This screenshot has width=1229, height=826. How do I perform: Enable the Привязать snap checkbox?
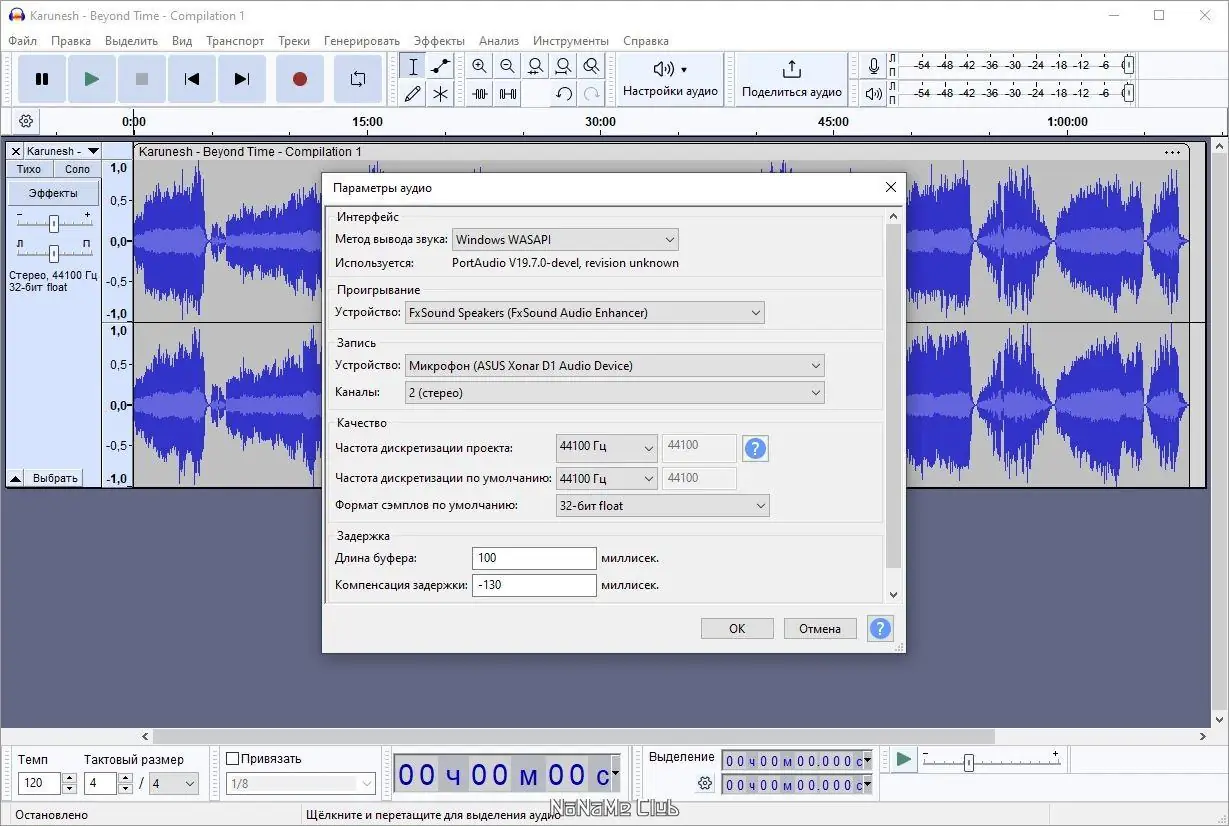coord(233,759)
